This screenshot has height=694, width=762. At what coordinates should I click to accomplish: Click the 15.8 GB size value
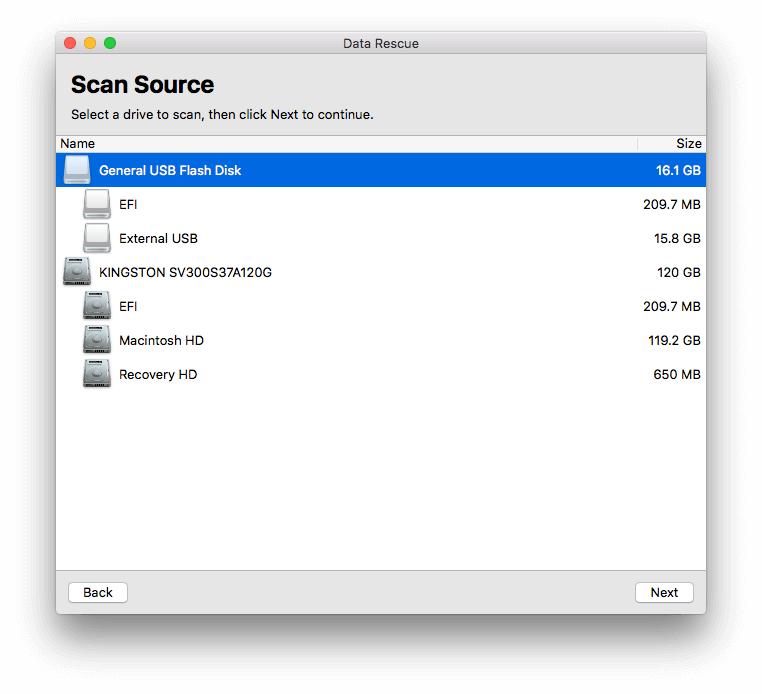677,239
